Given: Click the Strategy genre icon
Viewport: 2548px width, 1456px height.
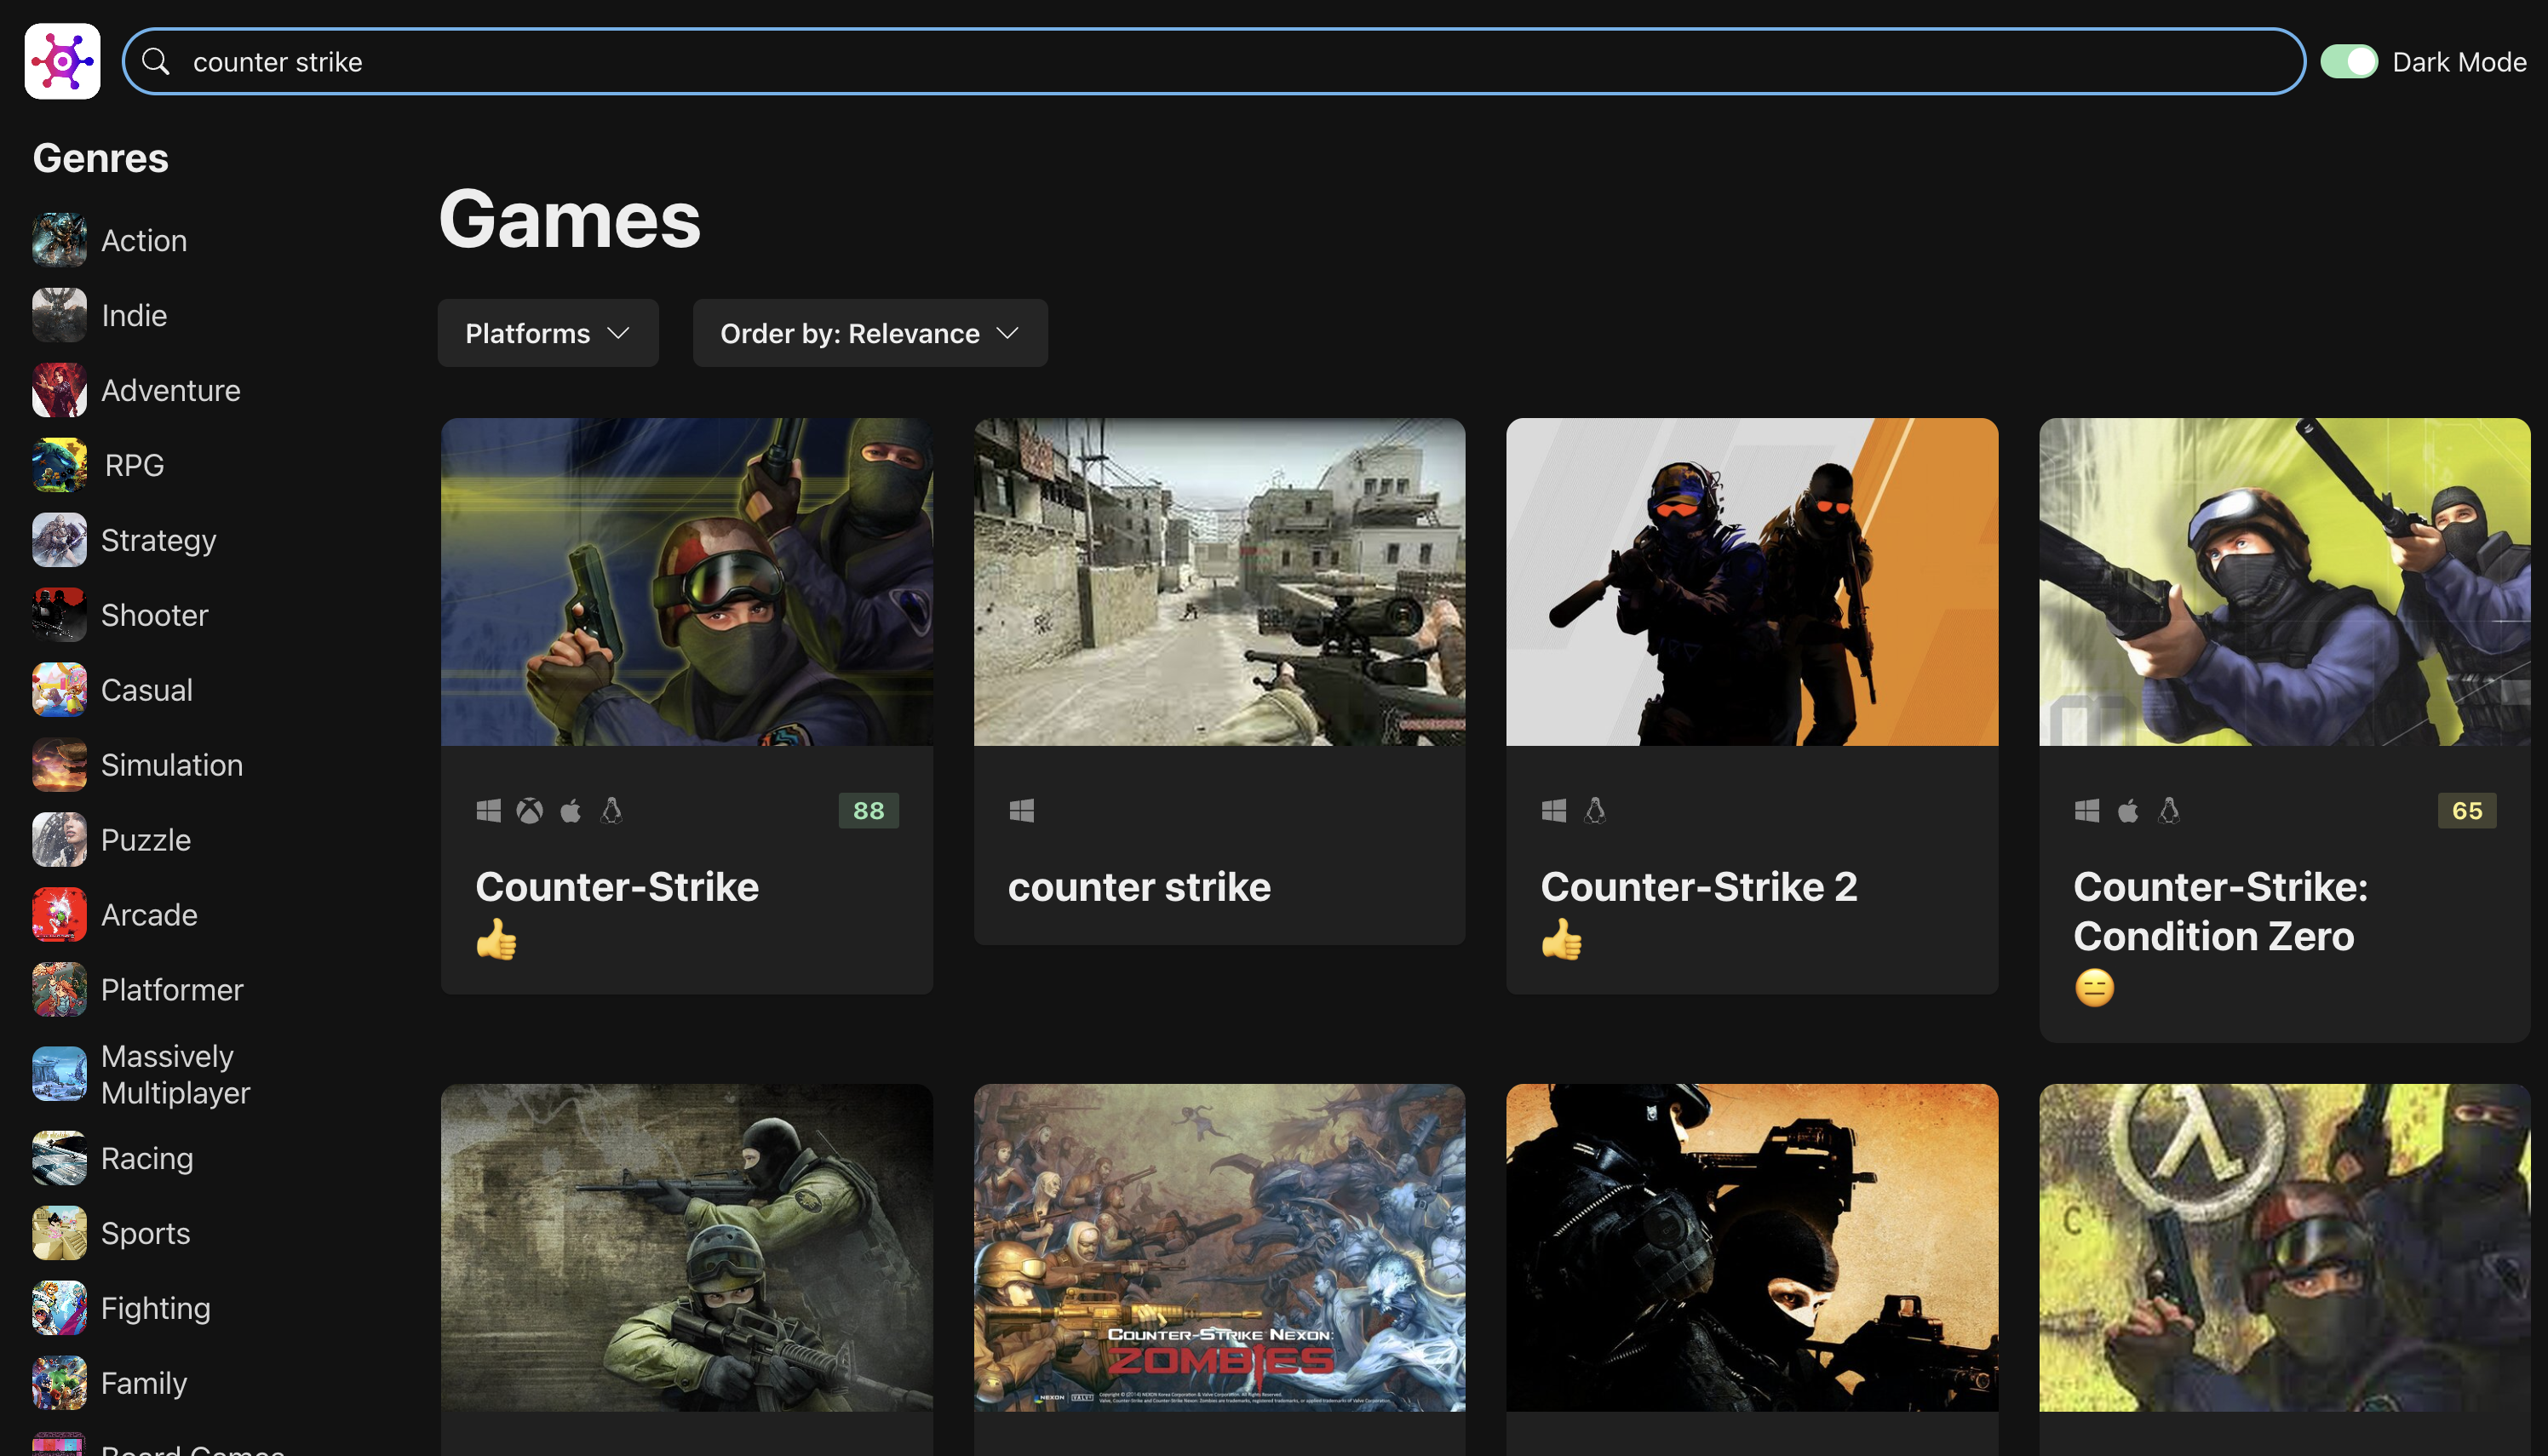Looking at the screenshot, I should (59, 540).
